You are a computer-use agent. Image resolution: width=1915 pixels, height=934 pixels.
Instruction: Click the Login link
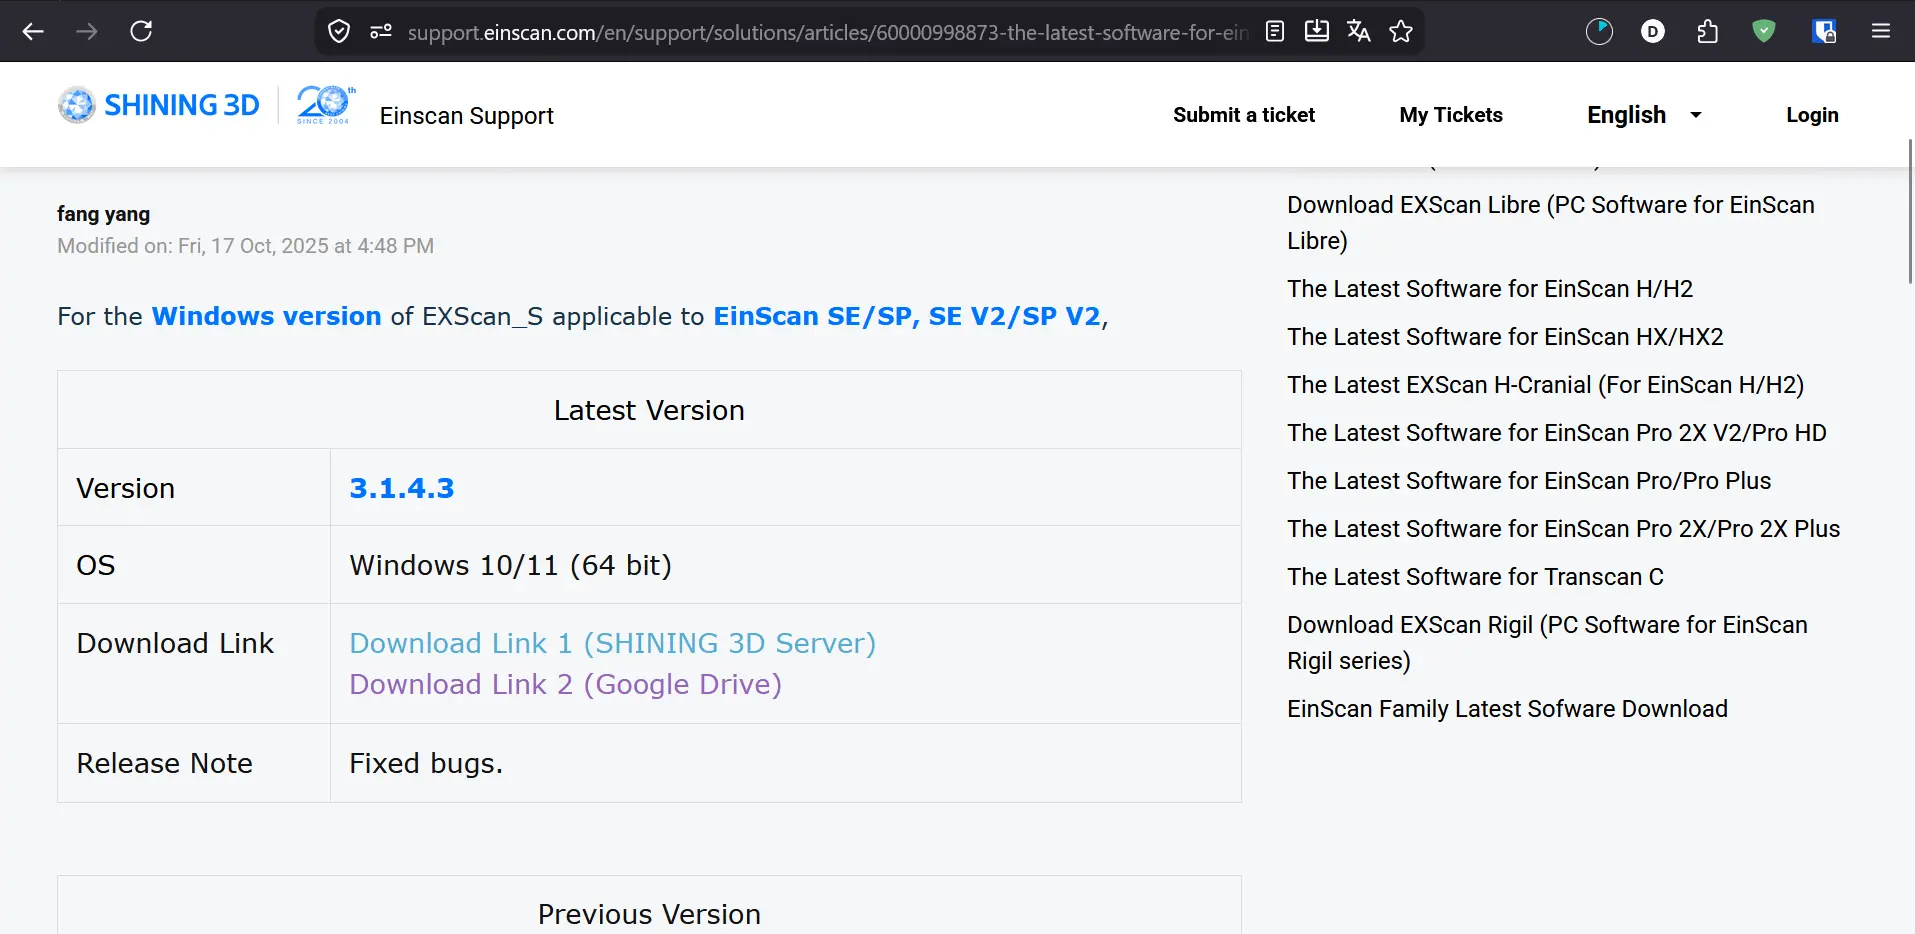(x=1812, y=115)
